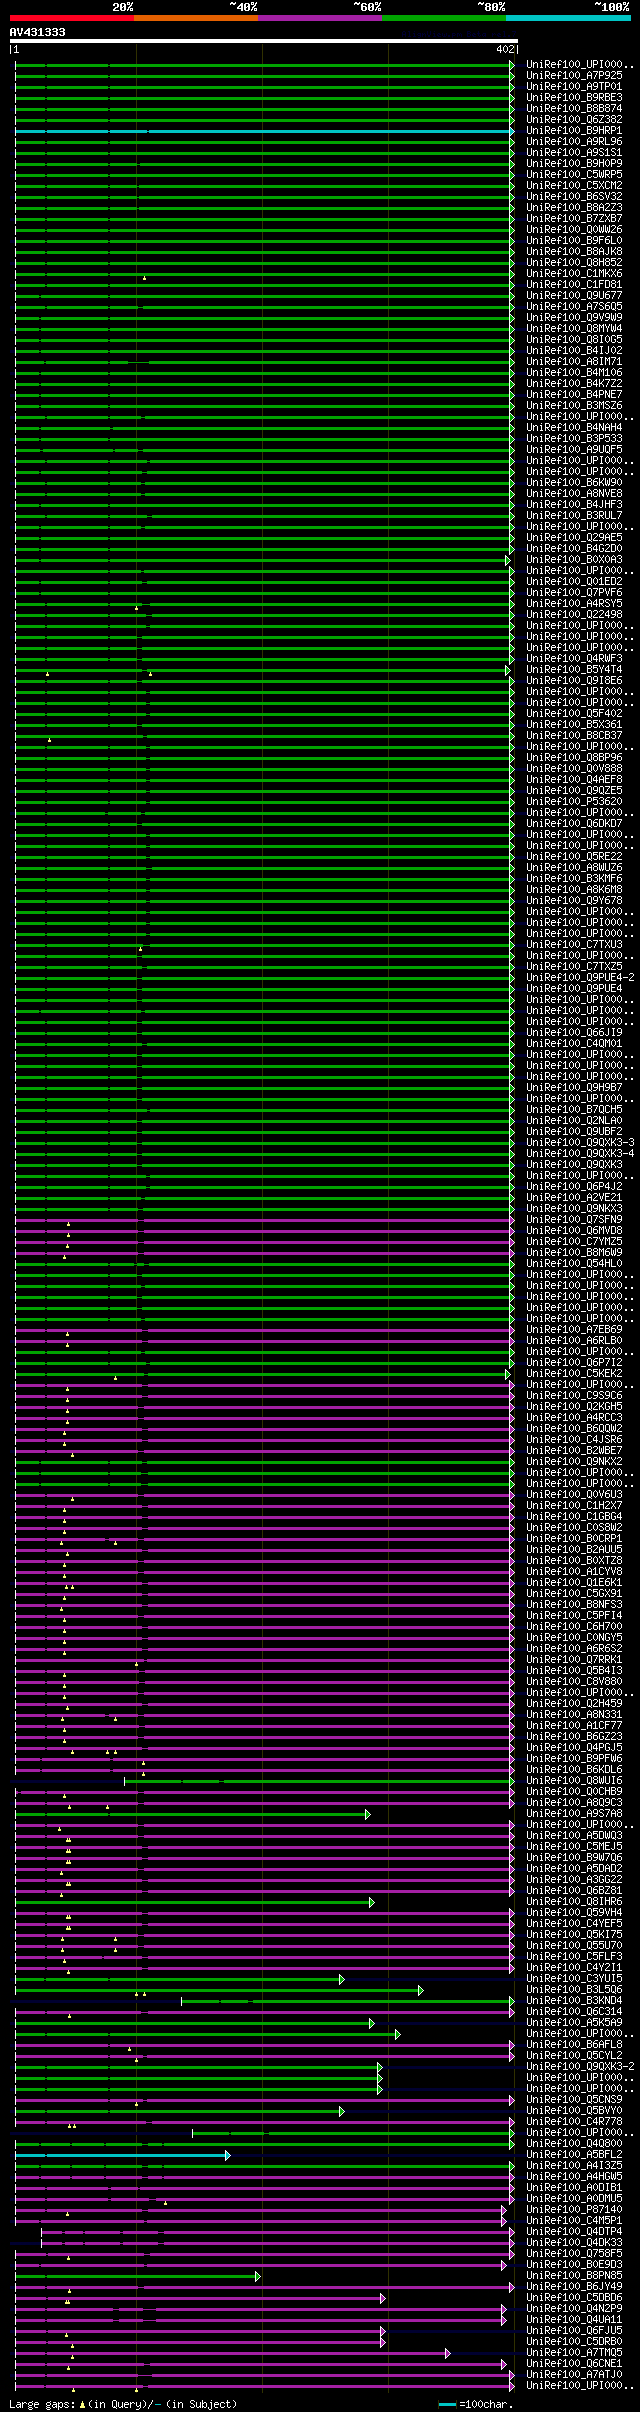Open hit UniRef100_A7P925
Screen dimensions: 640x2412
coord(574,75)
